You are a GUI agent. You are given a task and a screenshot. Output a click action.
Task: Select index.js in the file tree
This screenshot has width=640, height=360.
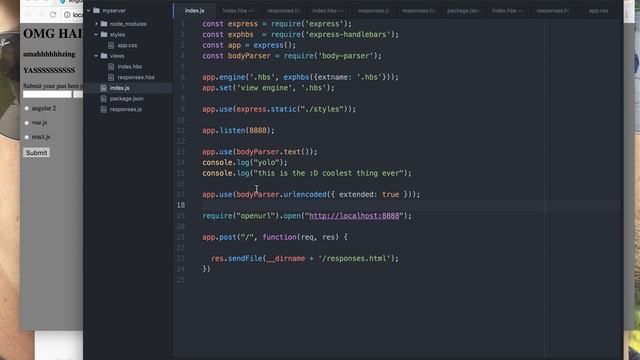120,88
